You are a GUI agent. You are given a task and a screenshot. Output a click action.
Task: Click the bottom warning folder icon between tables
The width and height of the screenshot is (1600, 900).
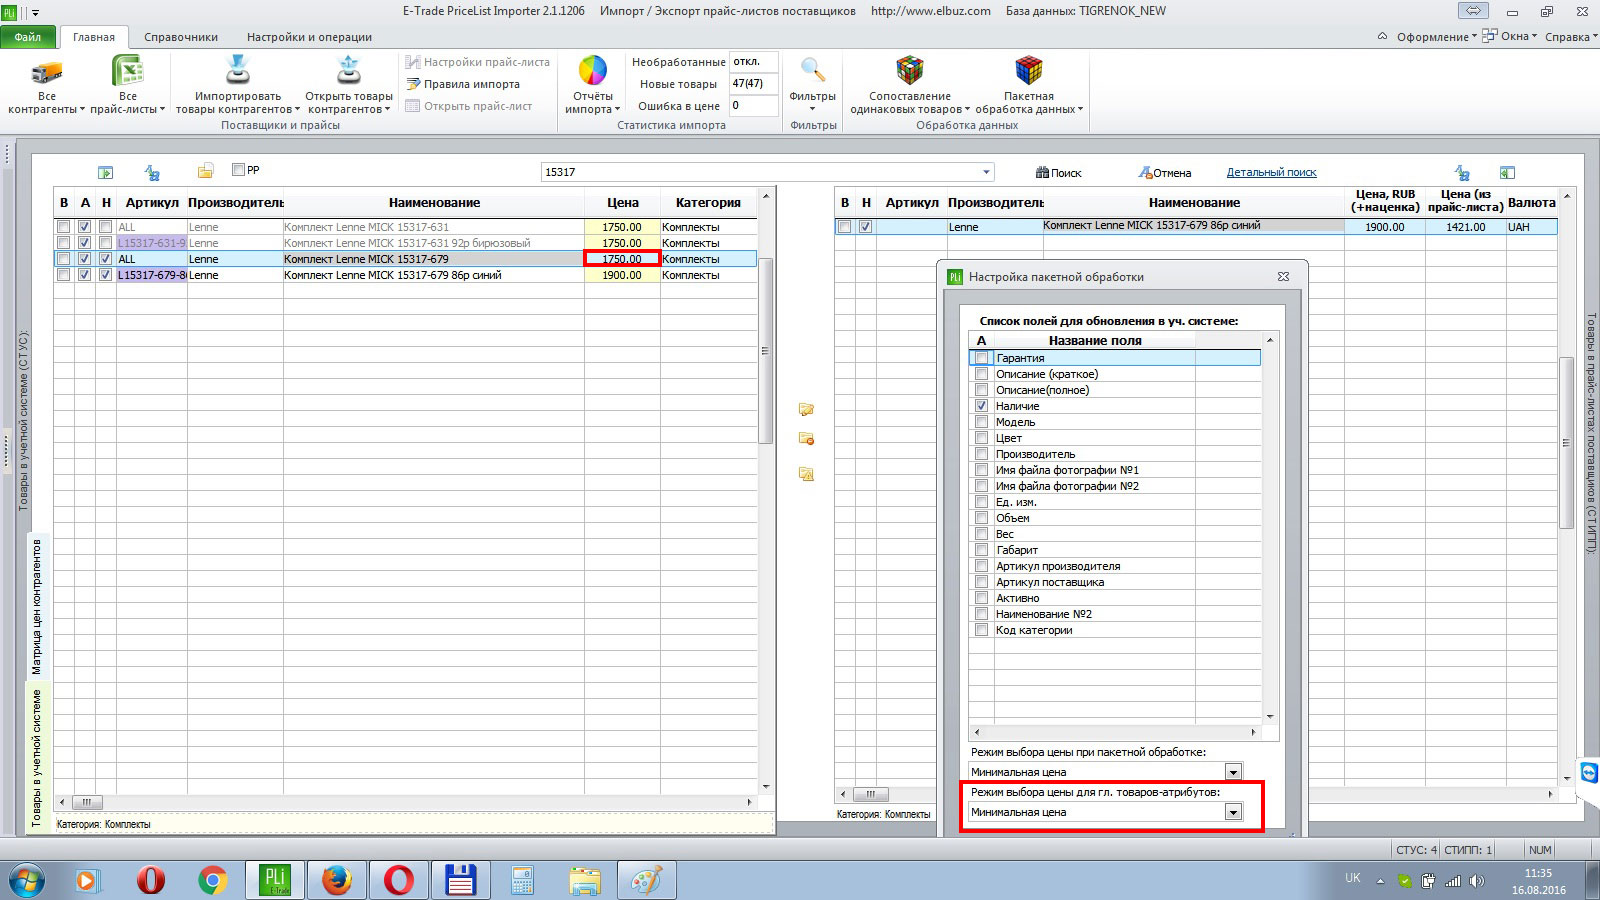pyautogui.click(x=806, y=474)
